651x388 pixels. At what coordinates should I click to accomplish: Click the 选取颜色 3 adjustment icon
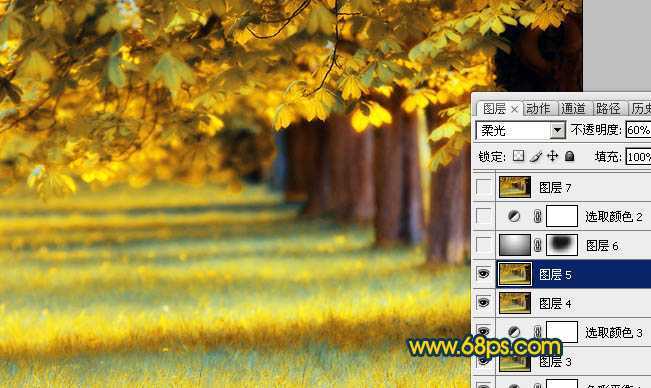coord(514,332)
